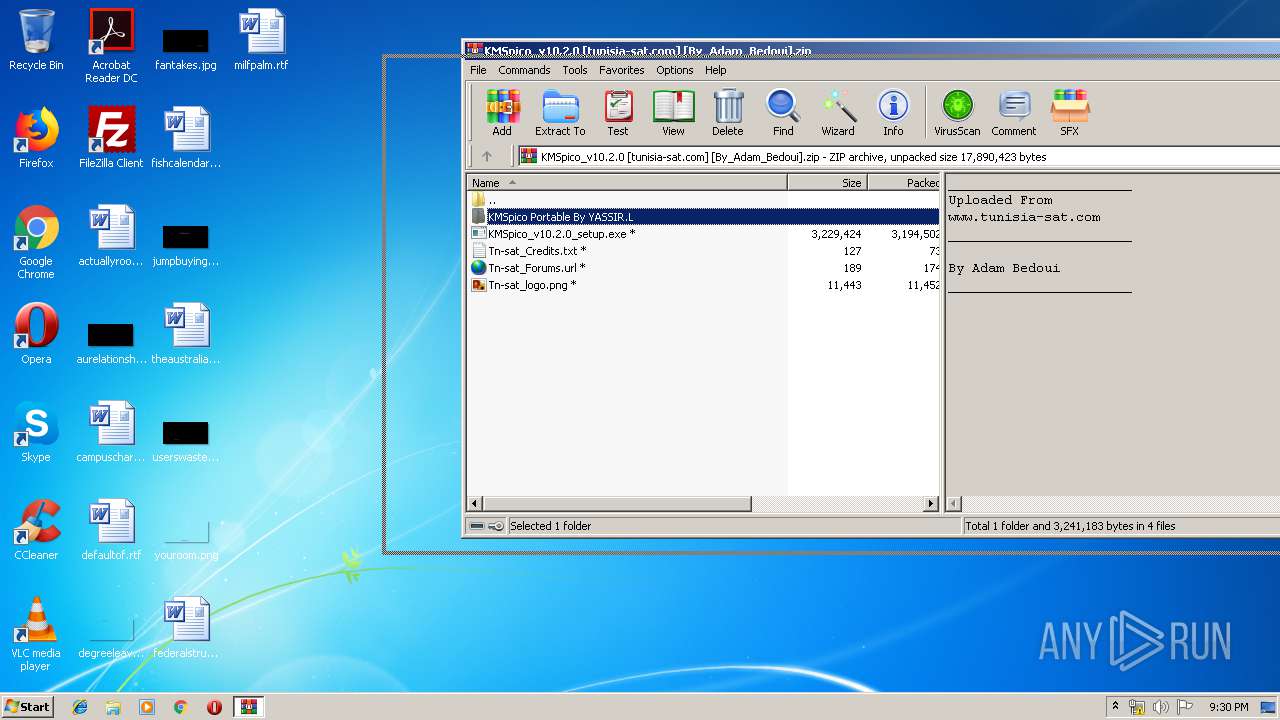Open Skype desktop shortcut
This screenshot has width=1280, height=720.
pyautogui.click(x=36, y=432)
